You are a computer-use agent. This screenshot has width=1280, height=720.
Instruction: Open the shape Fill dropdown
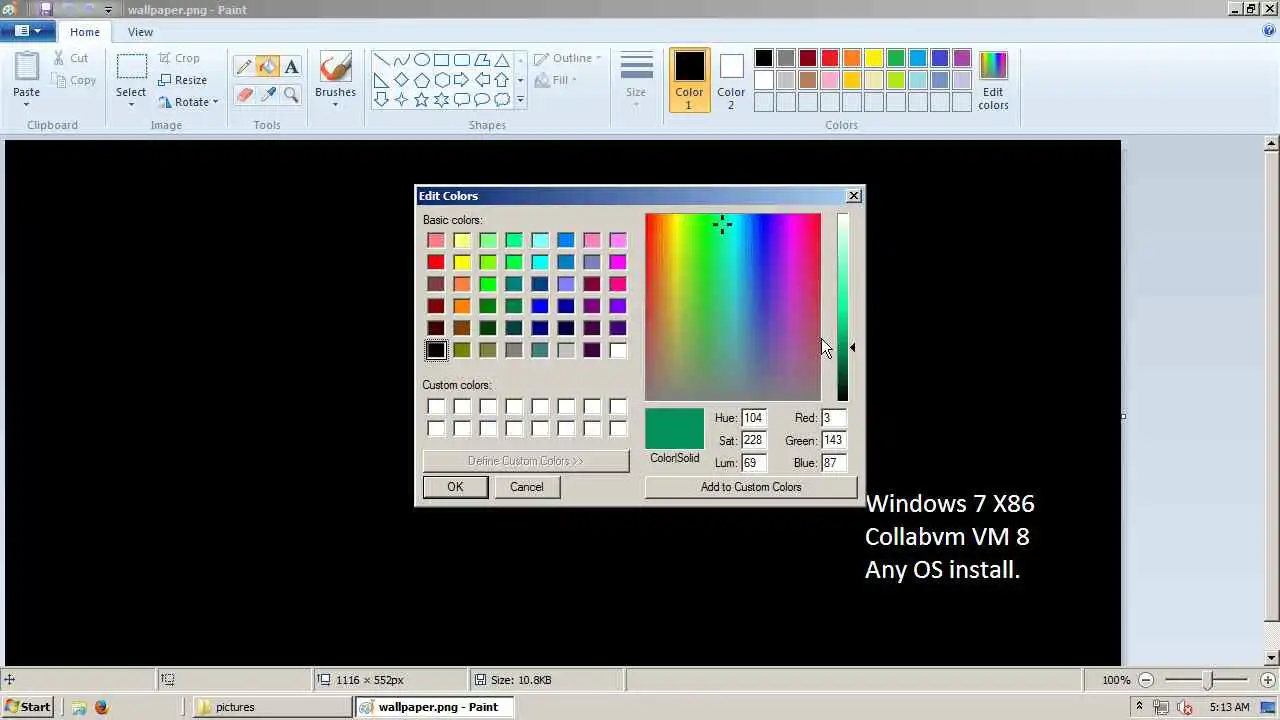(x=556, y=80)
